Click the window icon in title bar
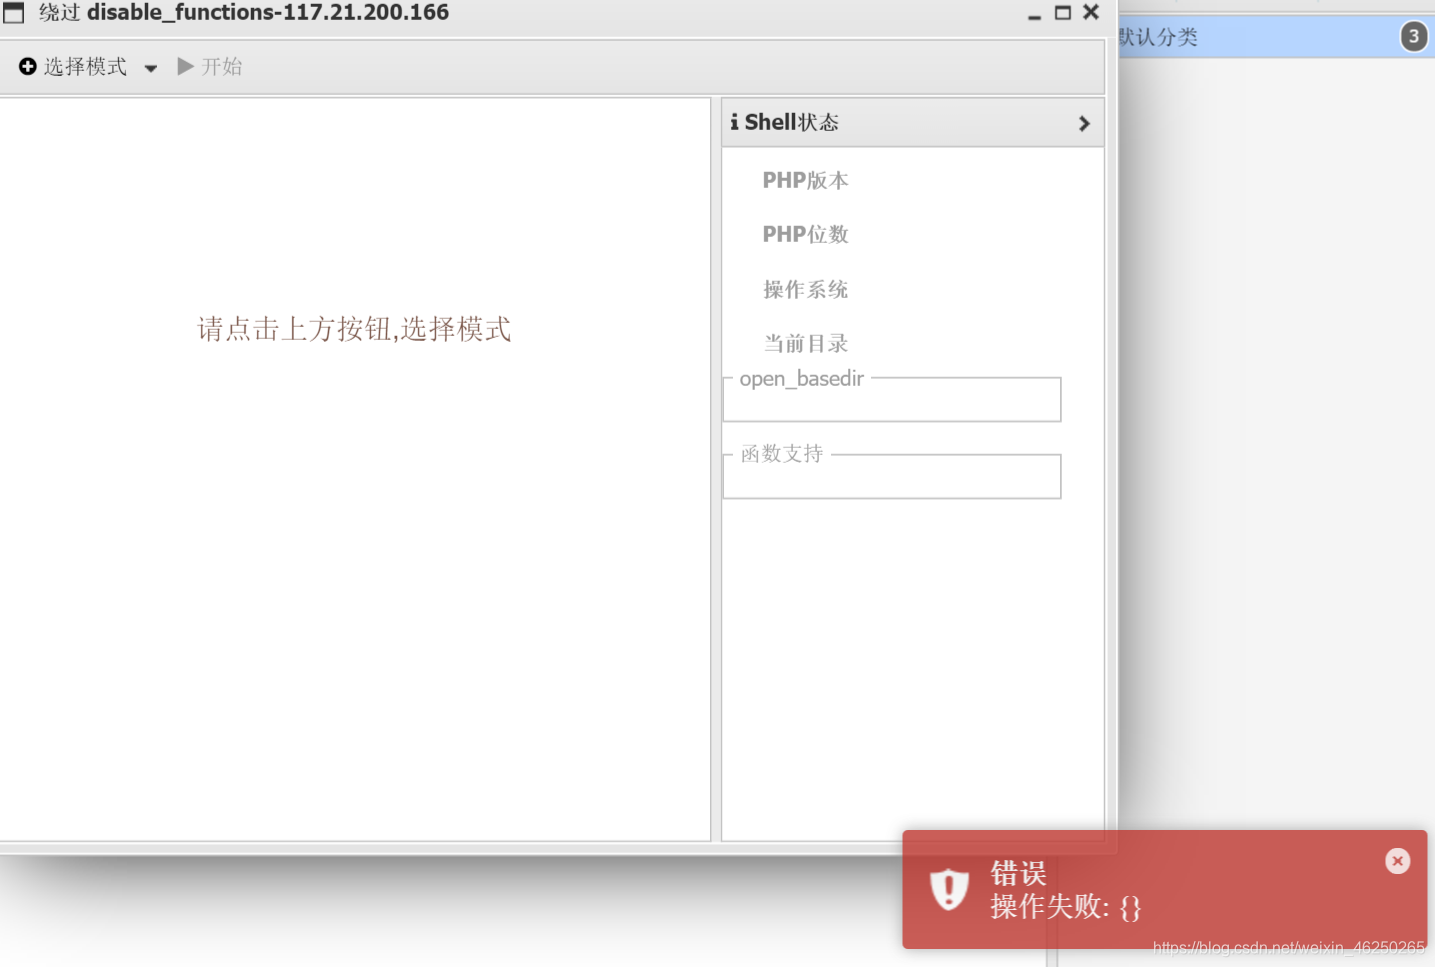Viewport: 1435px width, 967px height. (14, 13)
